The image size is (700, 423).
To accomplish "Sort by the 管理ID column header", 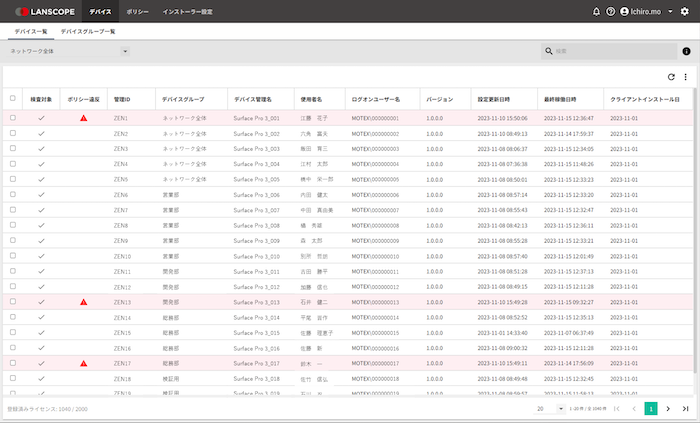I will coord(122,100).
